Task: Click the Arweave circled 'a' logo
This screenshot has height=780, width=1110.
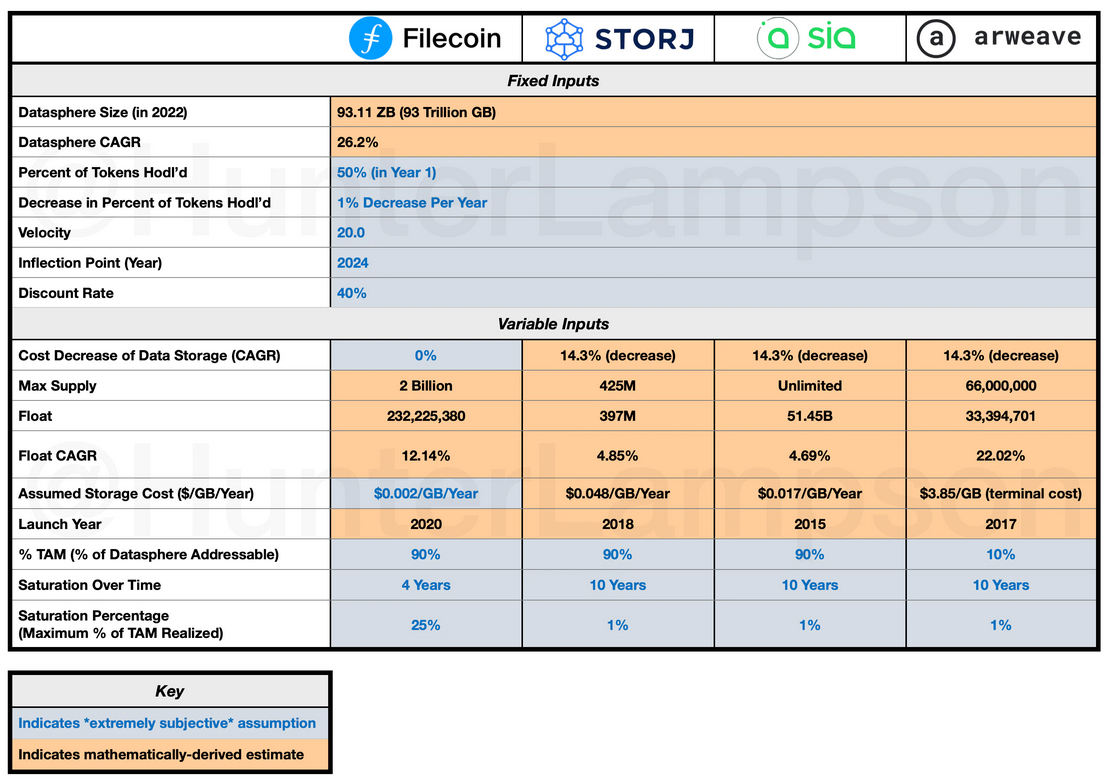Action: point(937,39)
